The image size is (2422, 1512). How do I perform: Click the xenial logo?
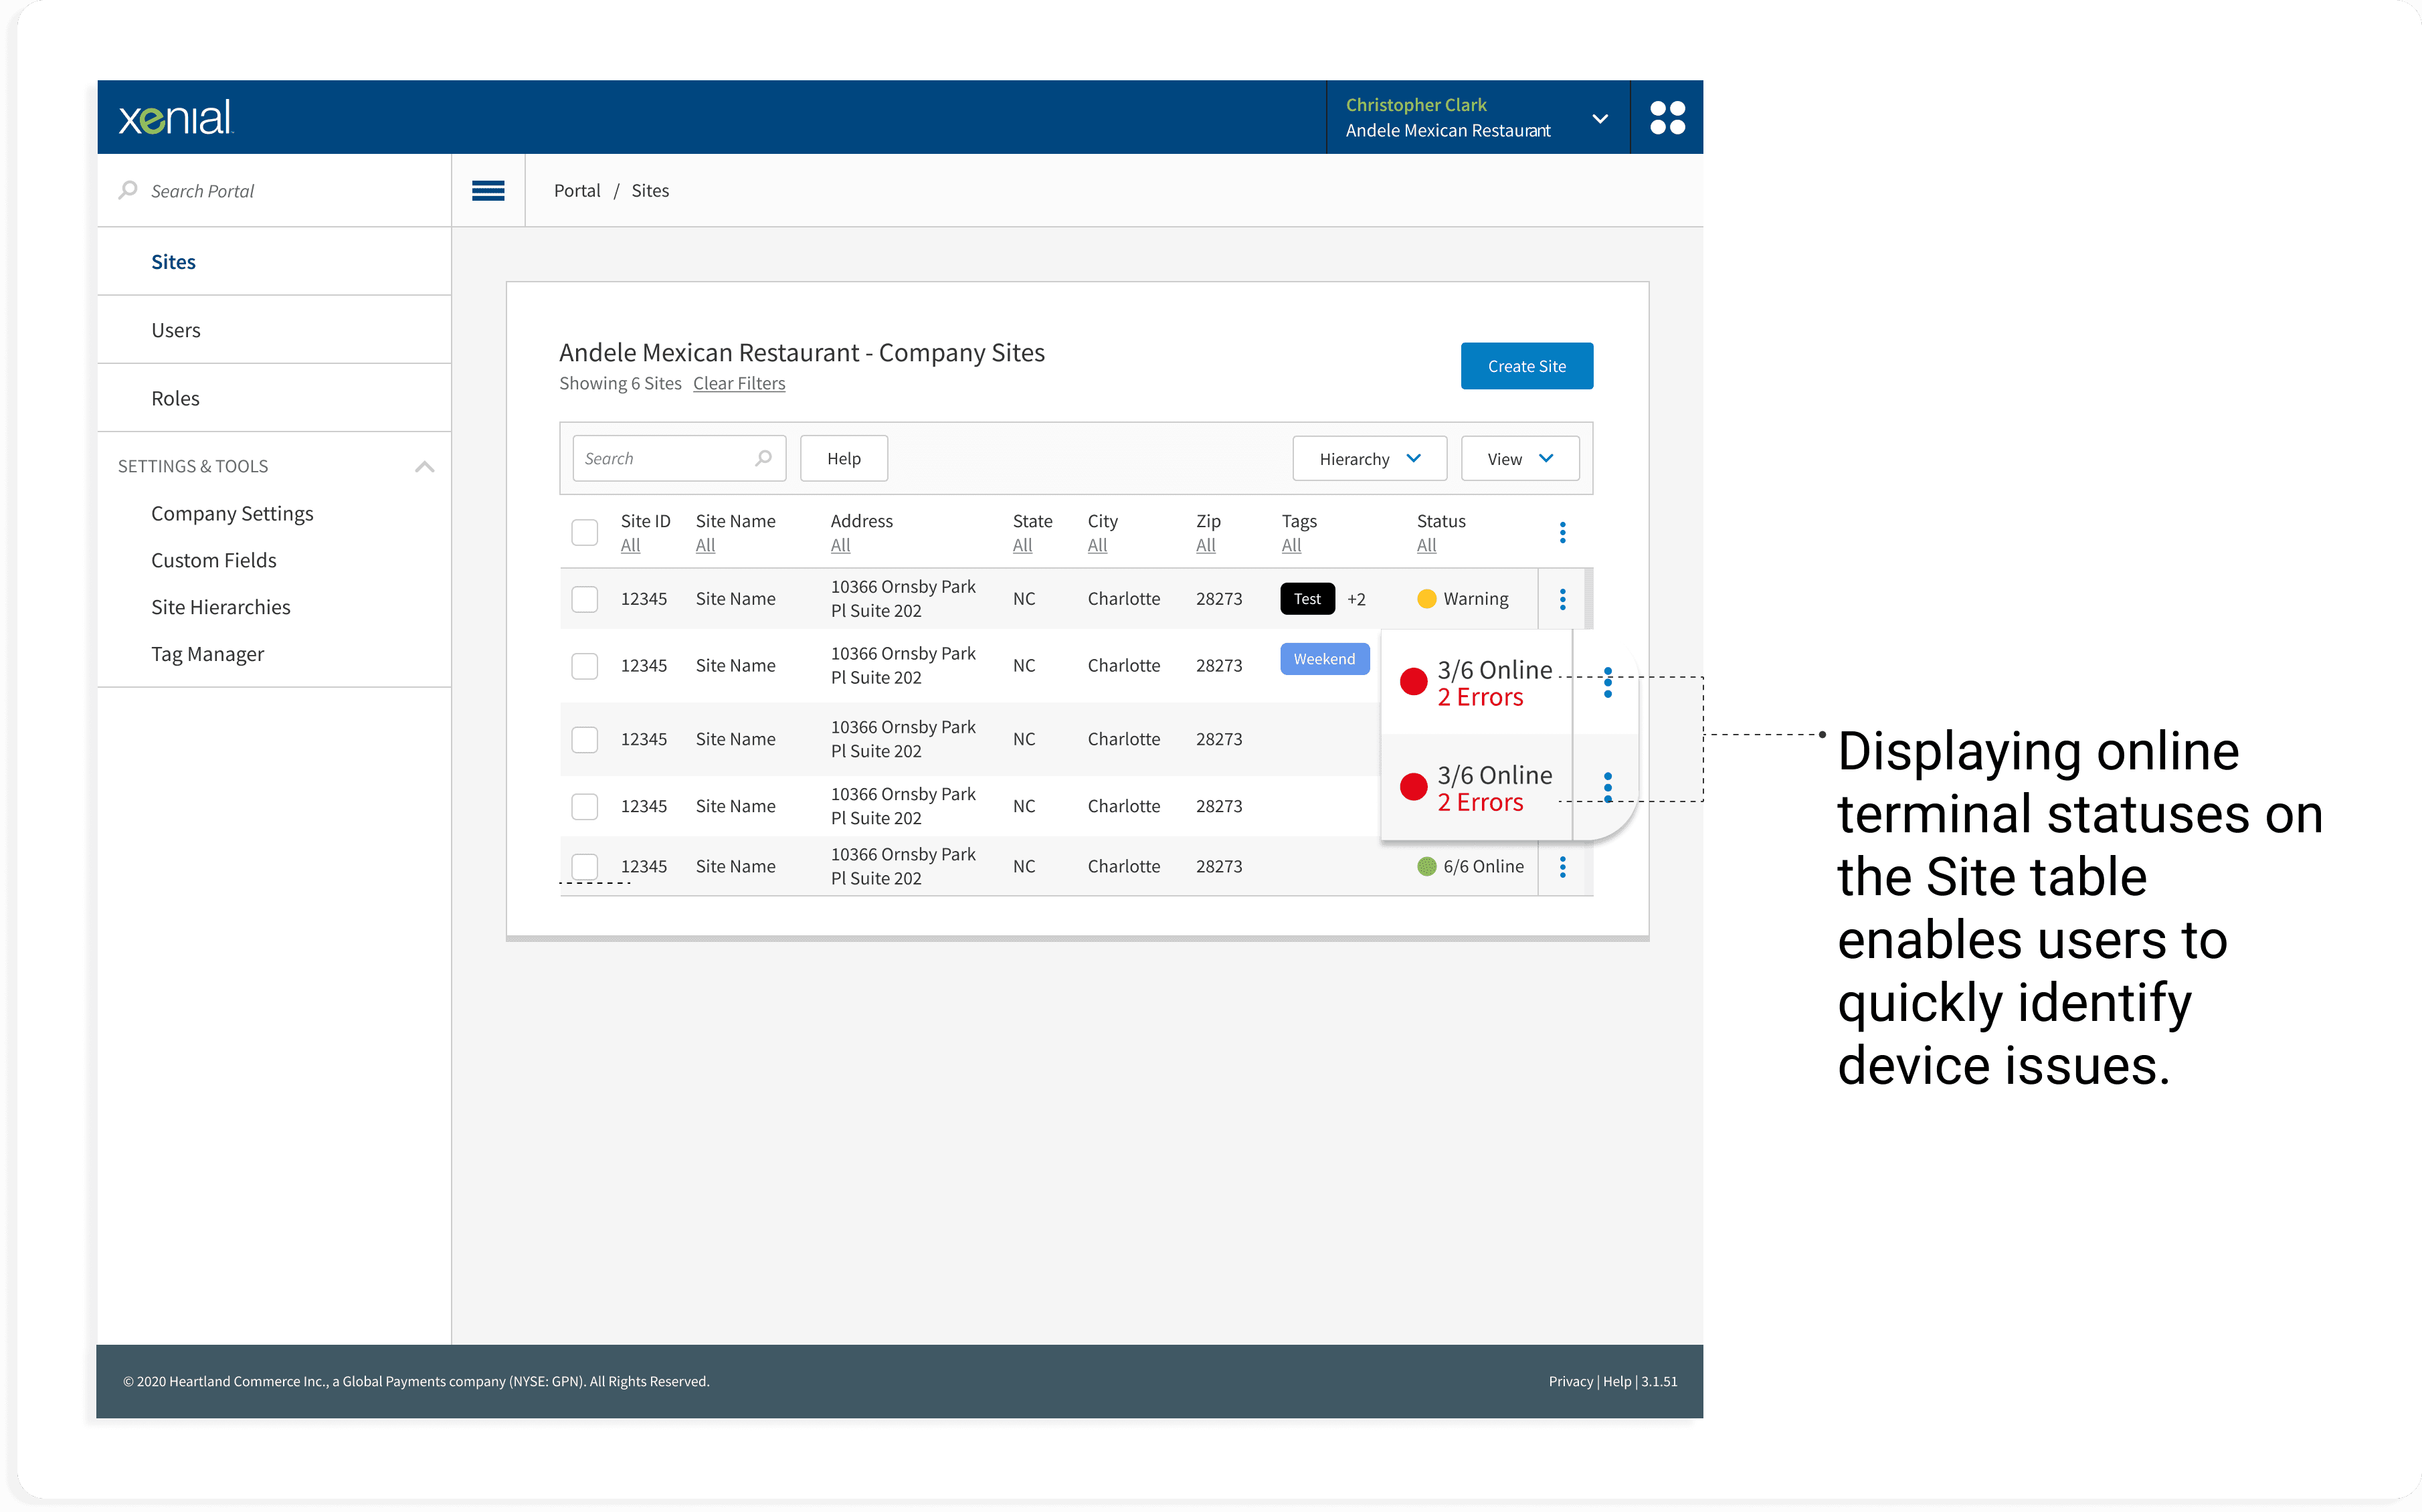(x=176, y=117)
